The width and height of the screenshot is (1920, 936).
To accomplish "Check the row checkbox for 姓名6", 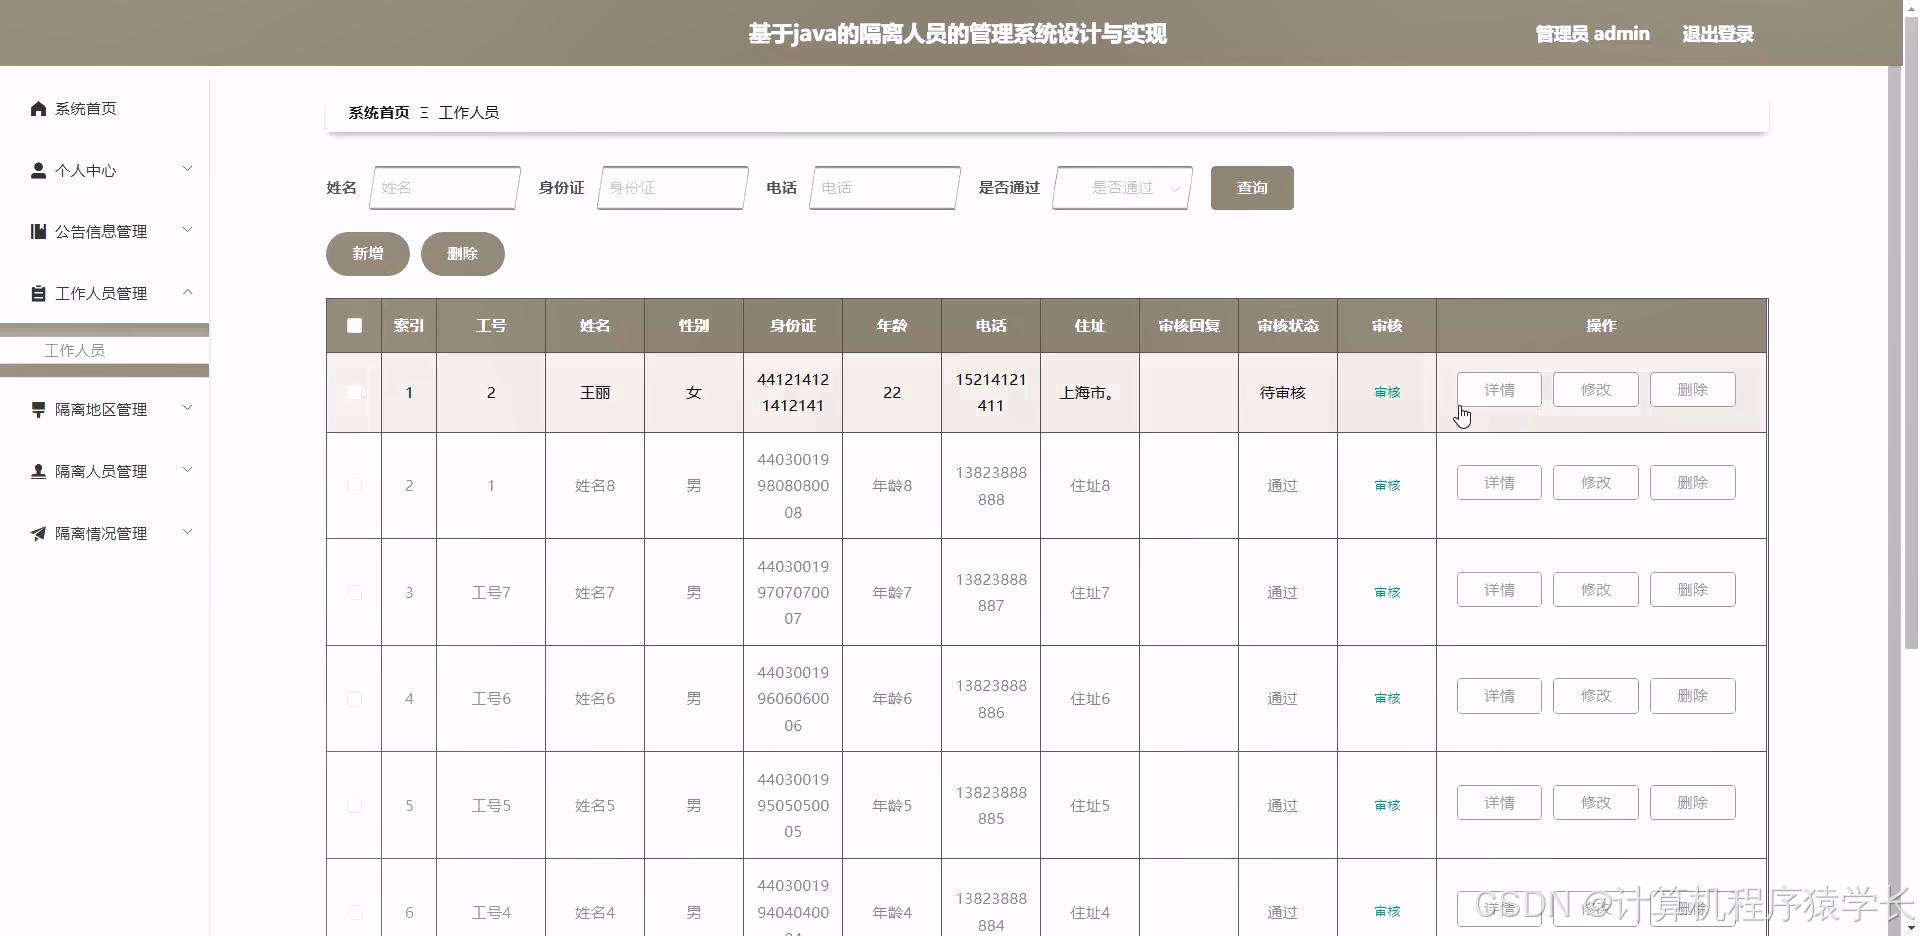I will point(354,698).
